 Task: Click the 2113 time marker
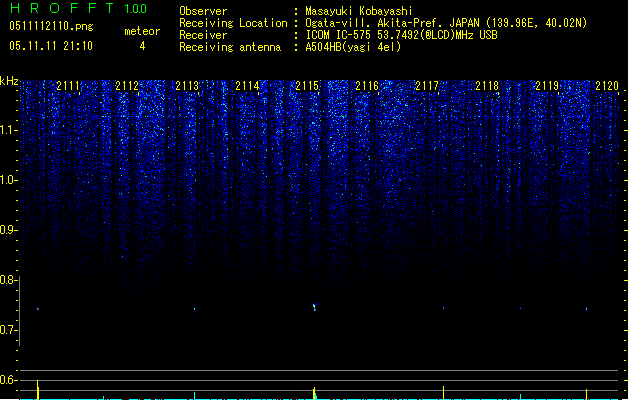(x=187, y=86)
